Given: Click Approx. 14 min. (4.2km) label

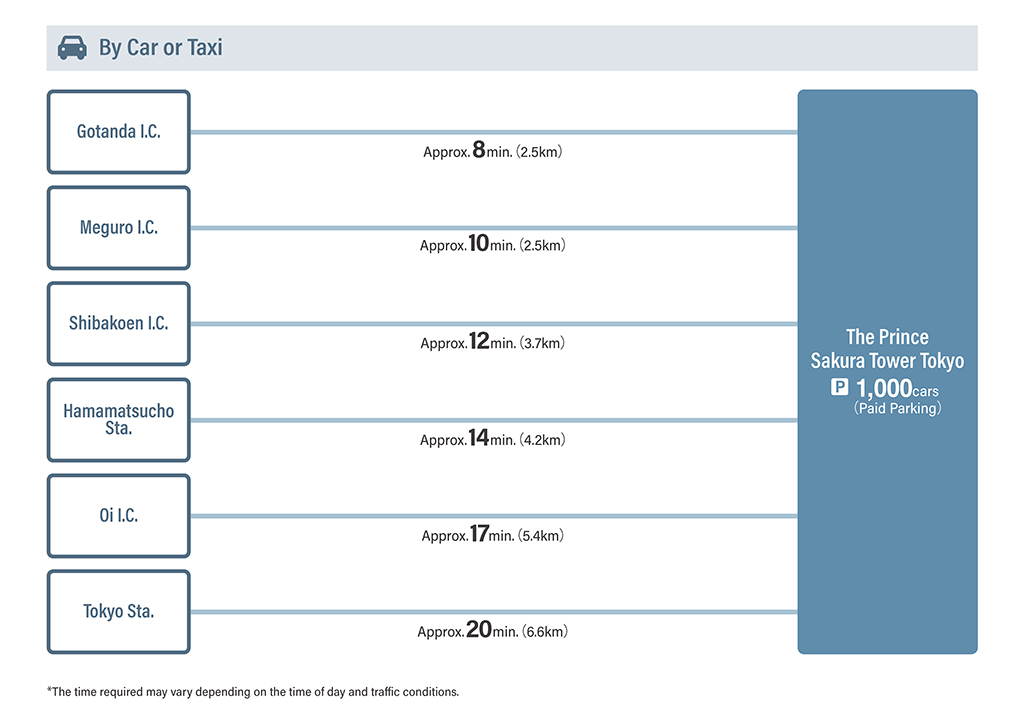Looking at the screenshot, I should [x=492, y=438].
